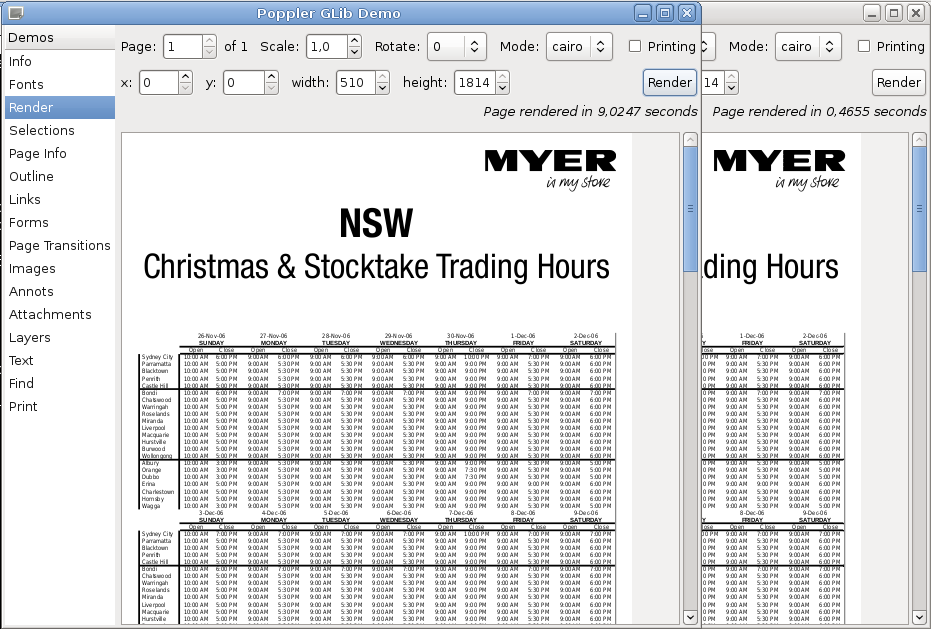931x629 pixels.
Task: Decrease the Page number with down arrow
Action: [x=209, y=52]
